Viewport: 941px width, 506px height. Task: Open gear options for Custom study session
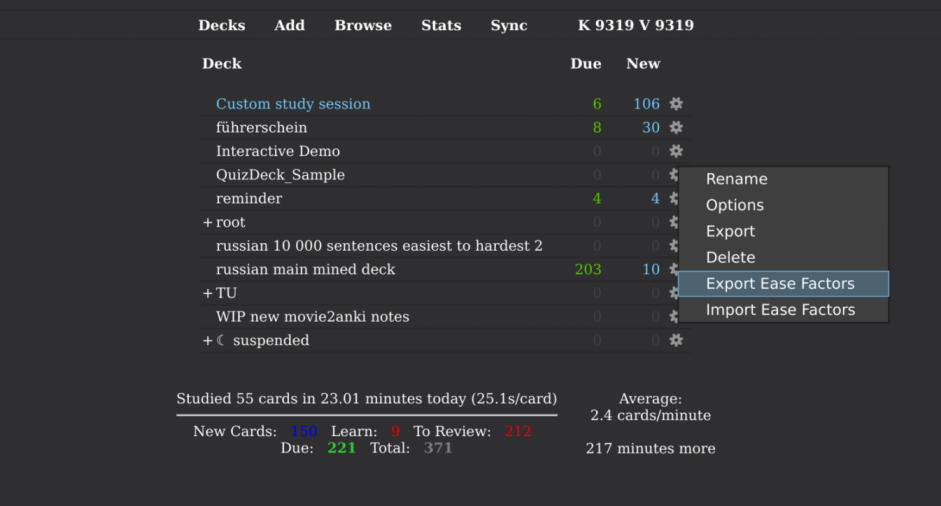coord(676,104)
